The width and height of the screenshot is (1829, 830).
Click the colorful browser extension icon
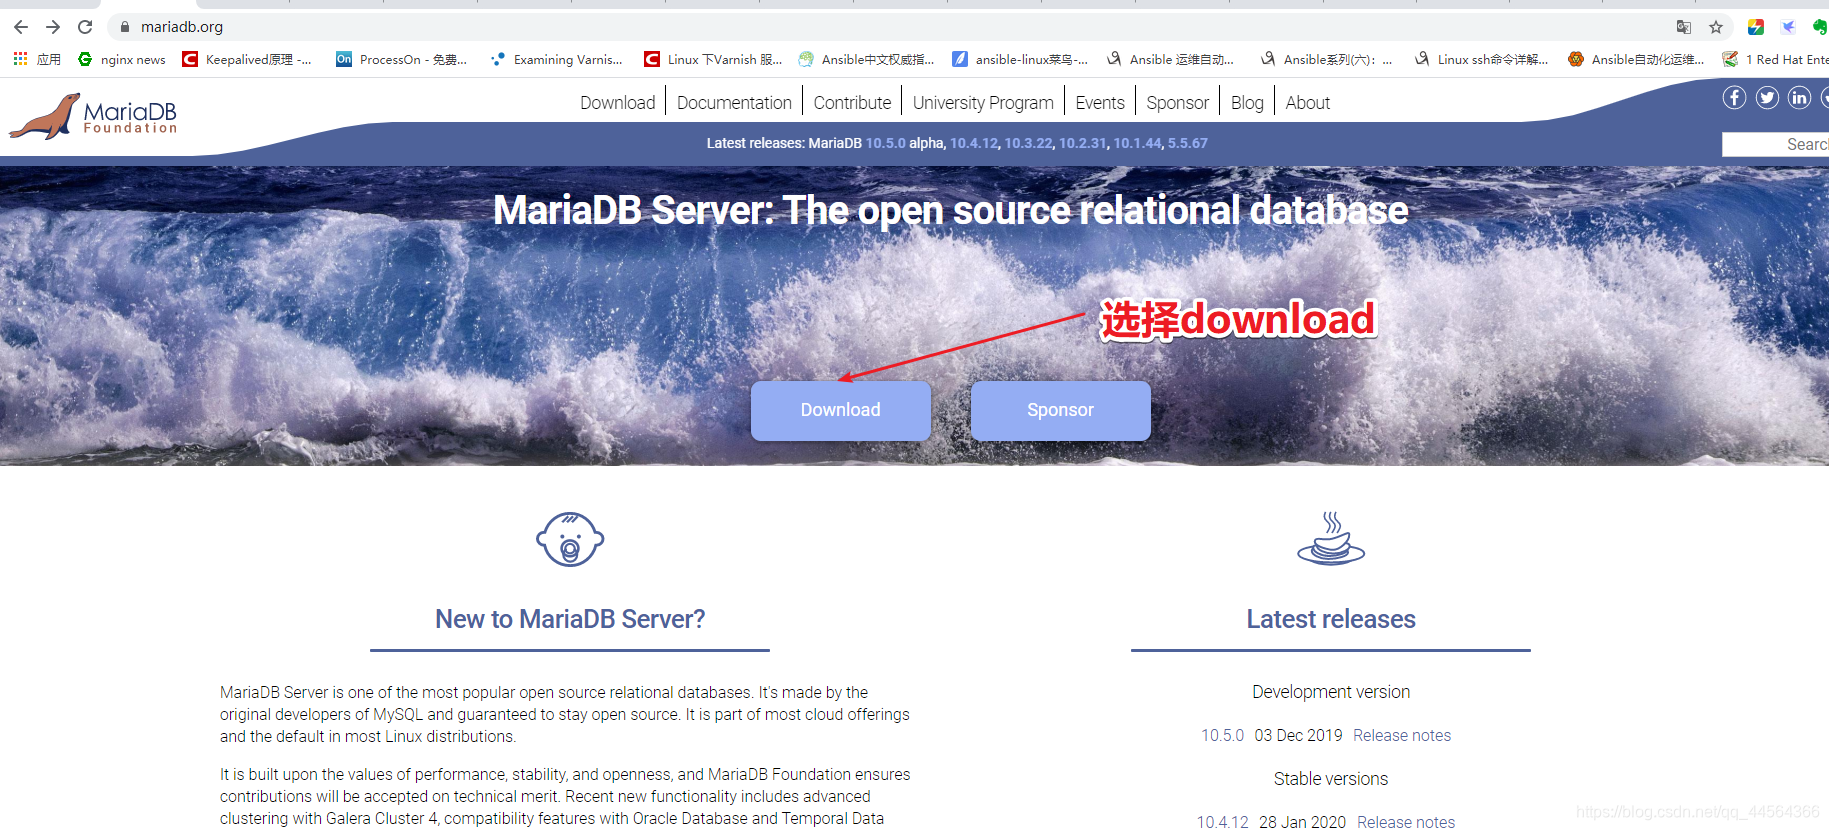[1756, 27]
